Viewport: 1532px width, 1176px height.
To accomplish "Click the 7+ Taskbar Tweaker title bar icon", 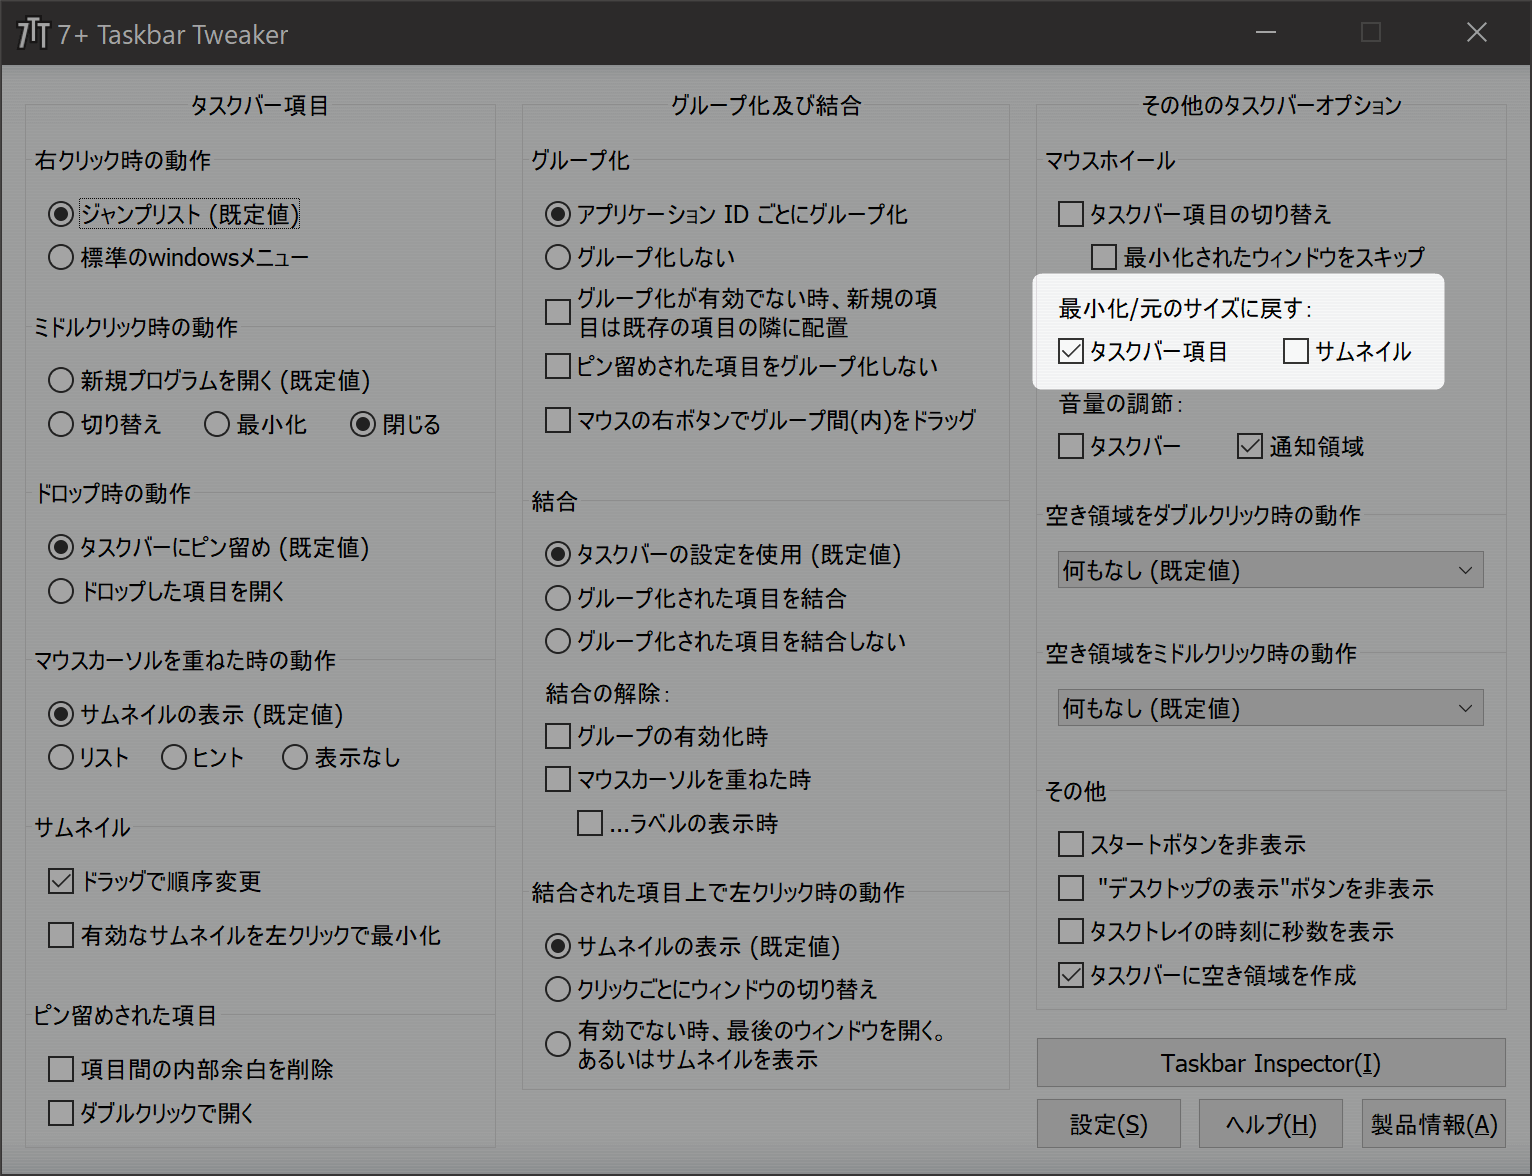I will tap(33, 33).
